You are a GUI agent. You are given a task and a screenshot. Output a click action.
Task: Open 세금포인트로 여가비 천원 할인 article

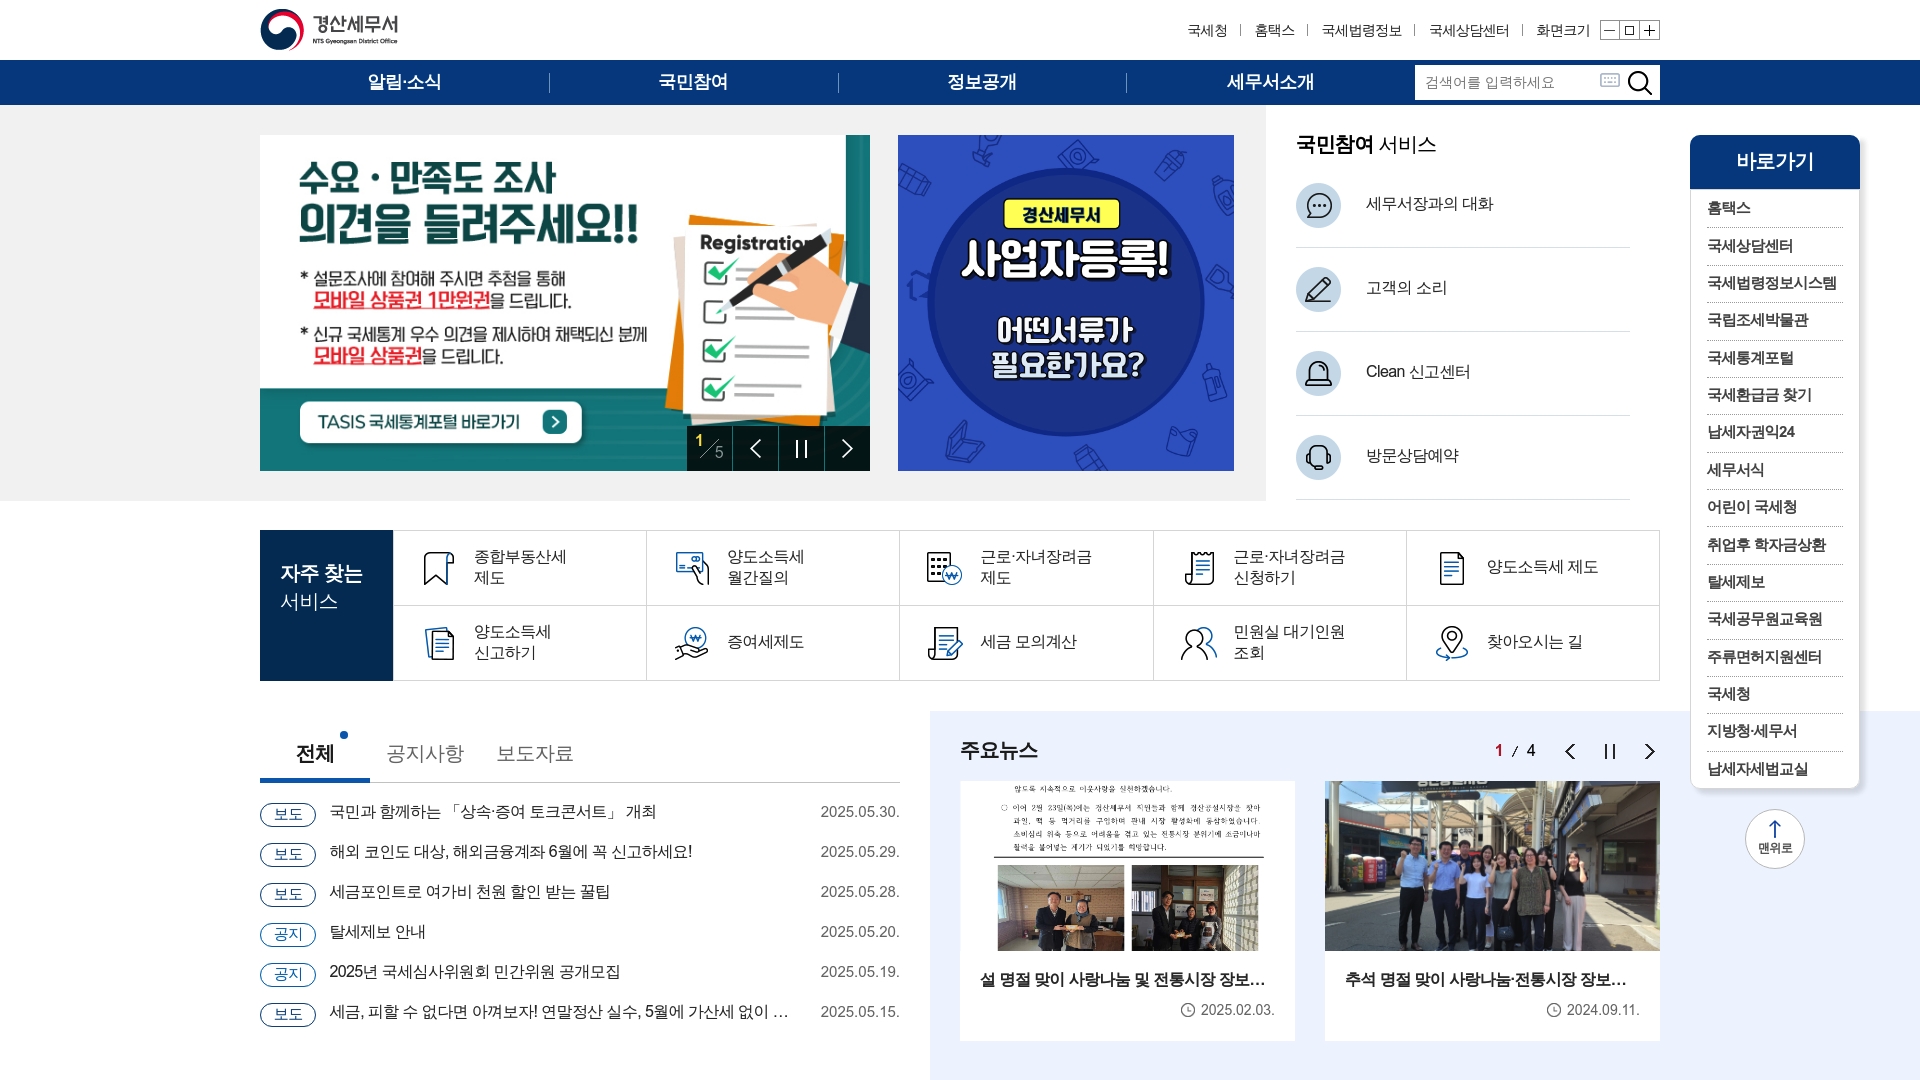[x=469, y=892]
